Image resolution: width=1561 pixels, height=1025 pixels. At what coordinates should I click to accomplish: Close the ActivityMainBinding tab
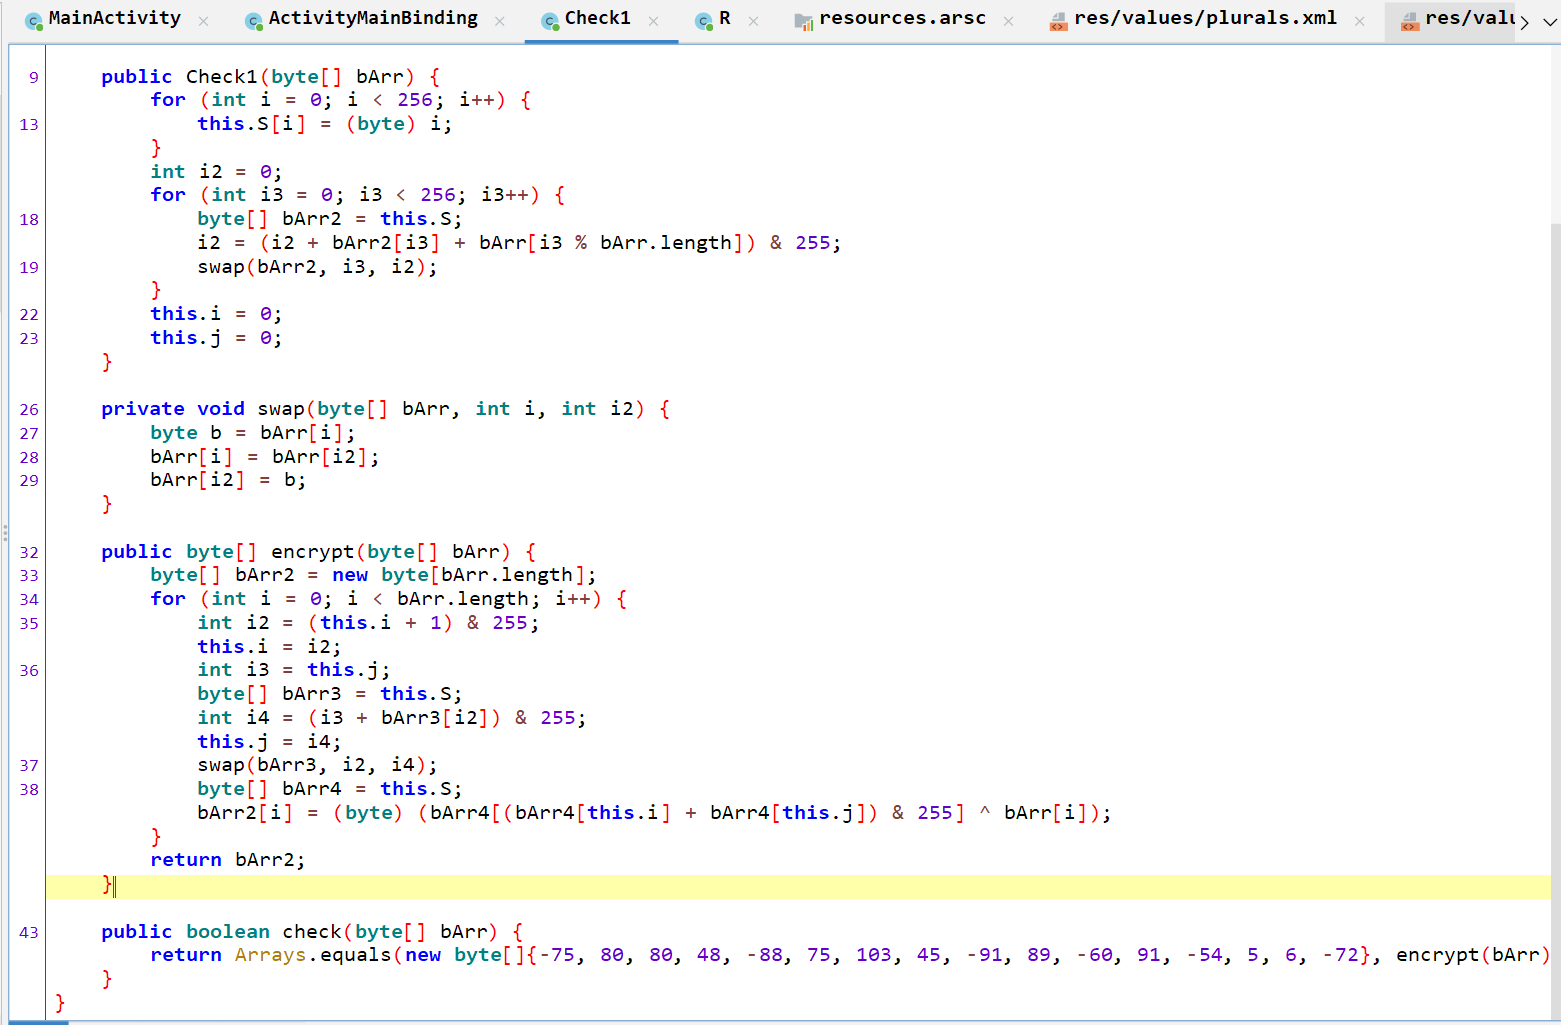pos(500,21)
